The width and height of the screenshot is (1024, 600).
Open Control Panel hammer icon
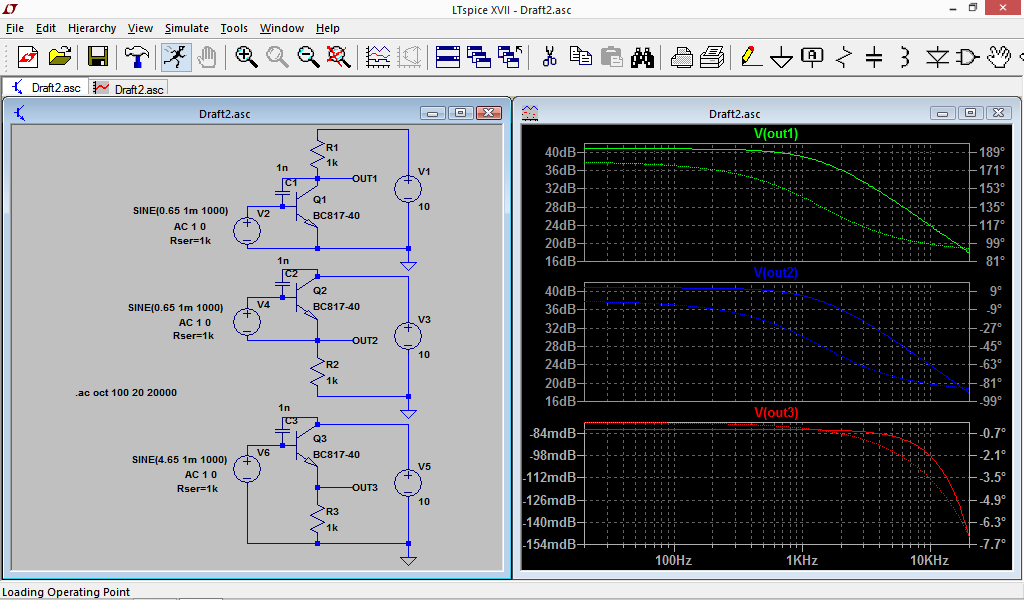click(136, 57)
